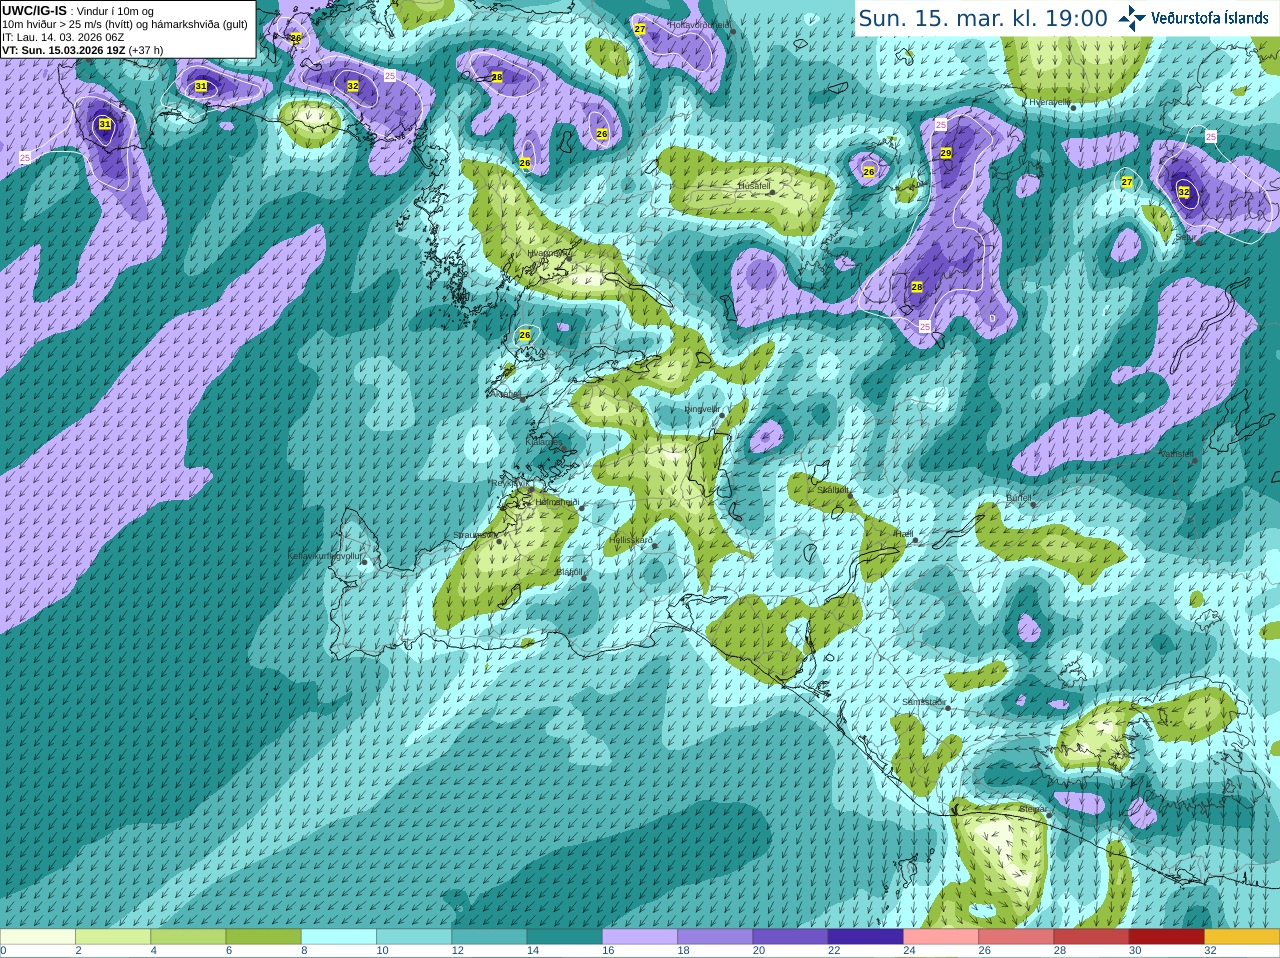
Task: Pick the pale yellow 0–2 legend swatch
Action: pyautogui.click(x=37, y=937)
